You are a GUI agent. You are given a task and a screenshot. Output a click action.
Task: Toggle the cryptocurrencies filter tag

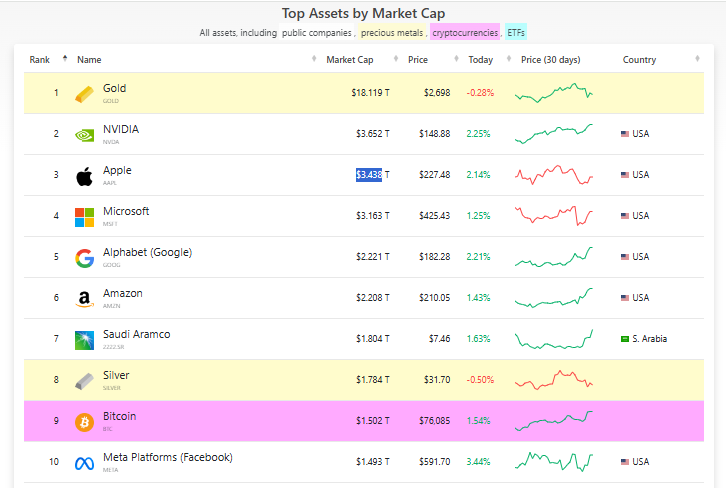coord(464,33)
